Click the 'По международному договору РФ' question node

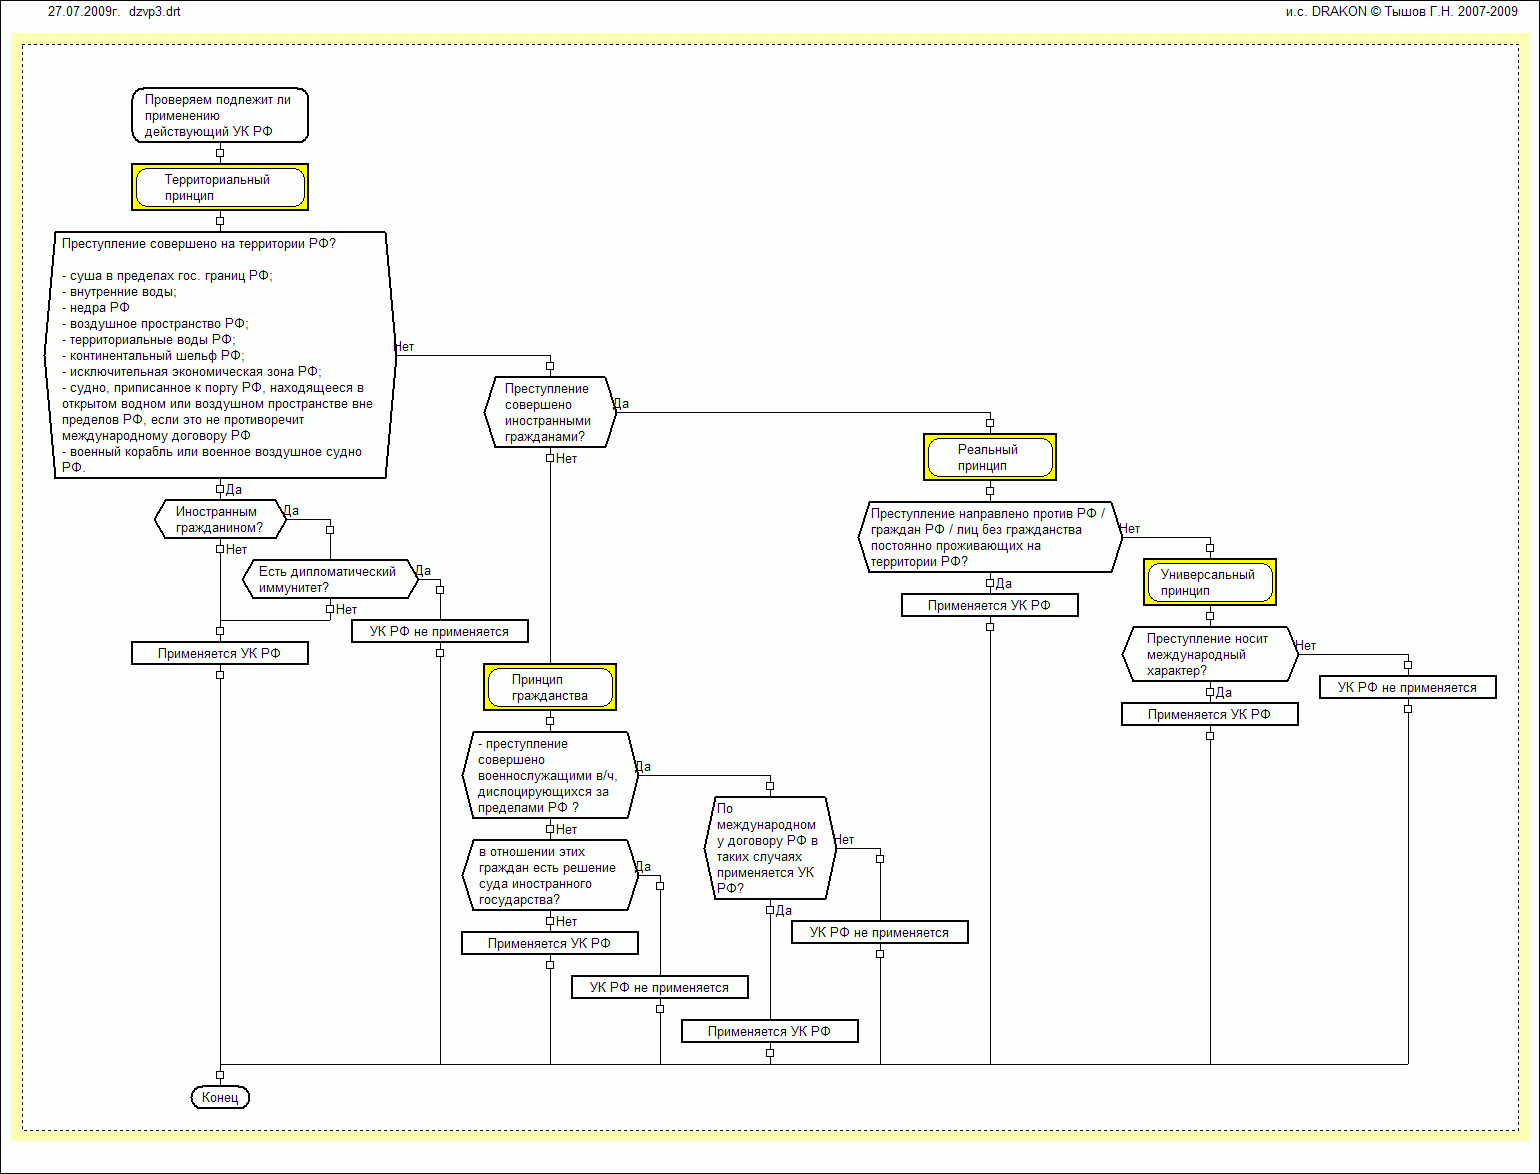(769, 849)
